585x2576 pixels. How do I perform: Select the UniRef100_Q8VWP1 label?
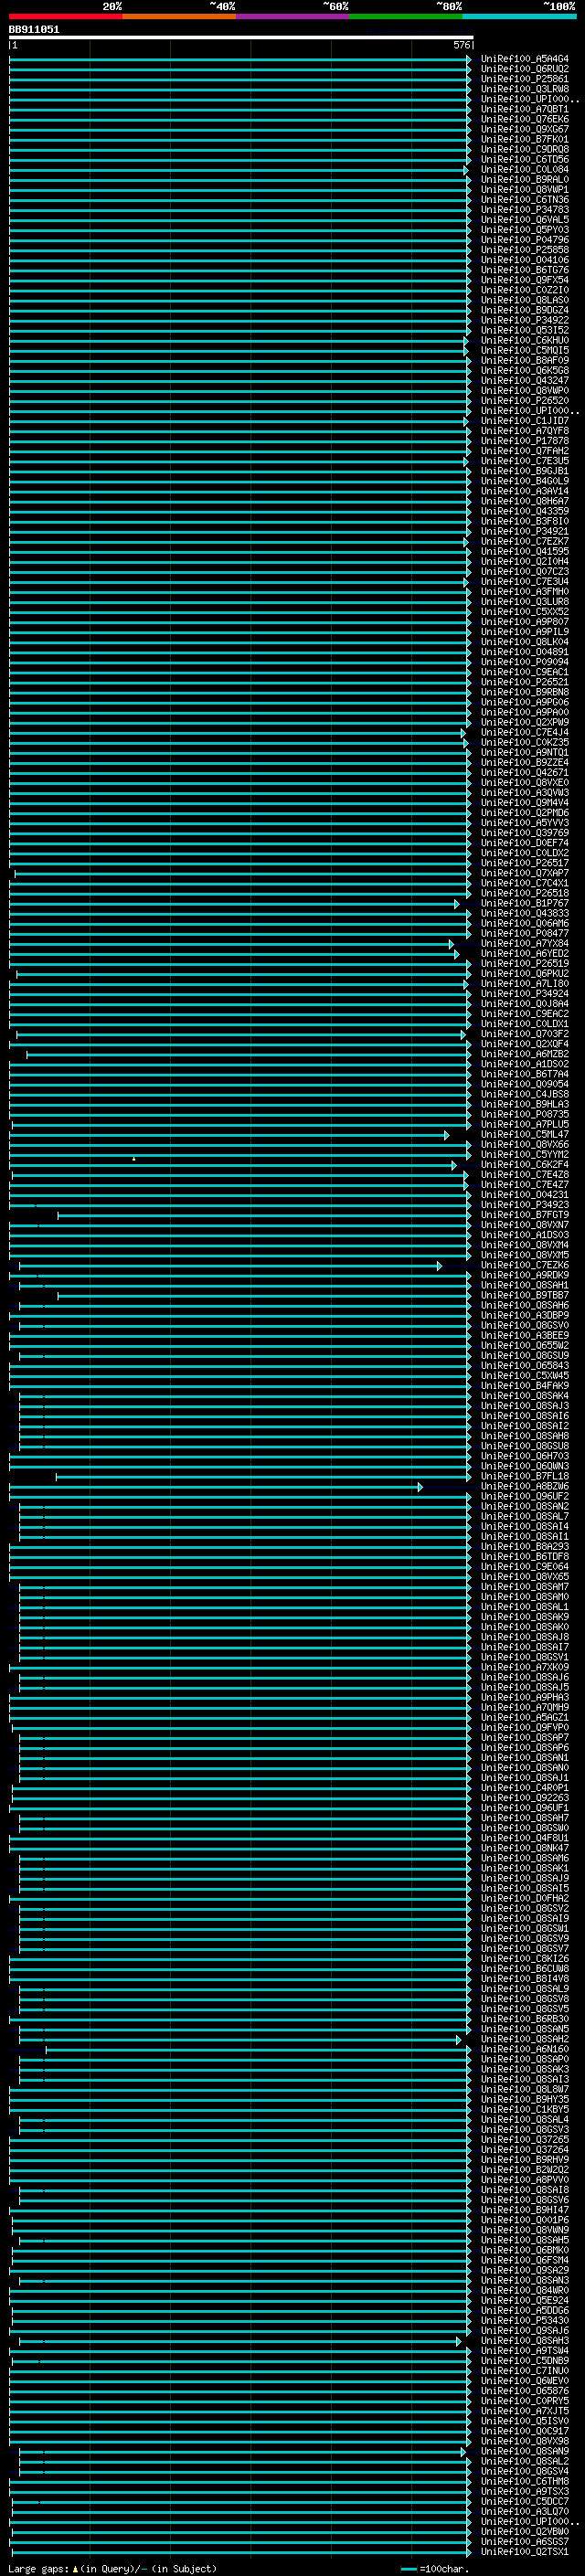coord(524,189)
